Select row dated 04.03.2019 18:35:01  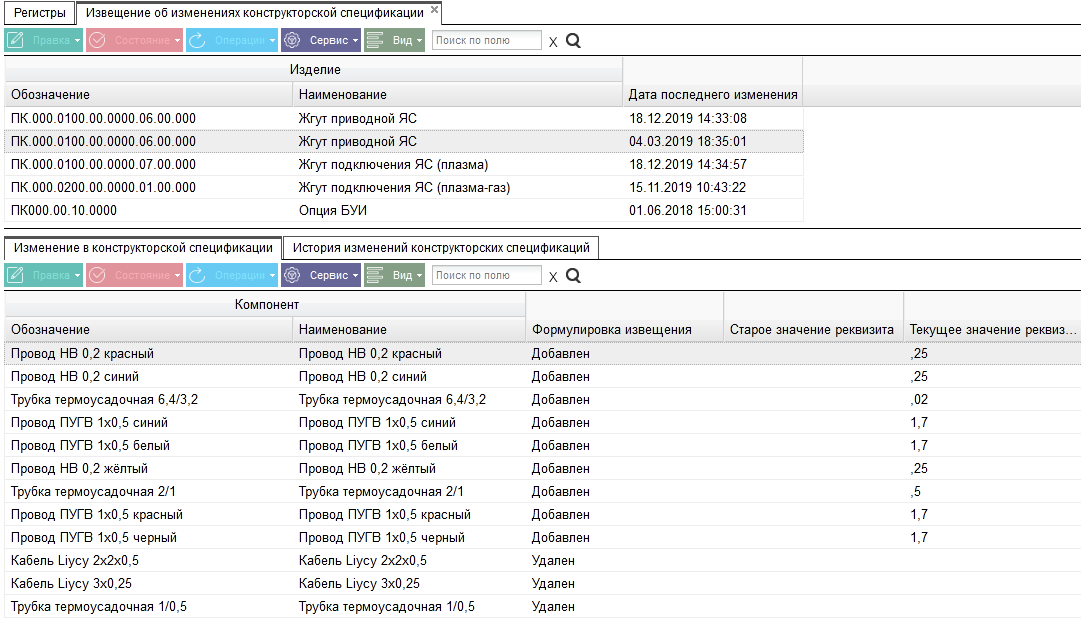[404, 141]
